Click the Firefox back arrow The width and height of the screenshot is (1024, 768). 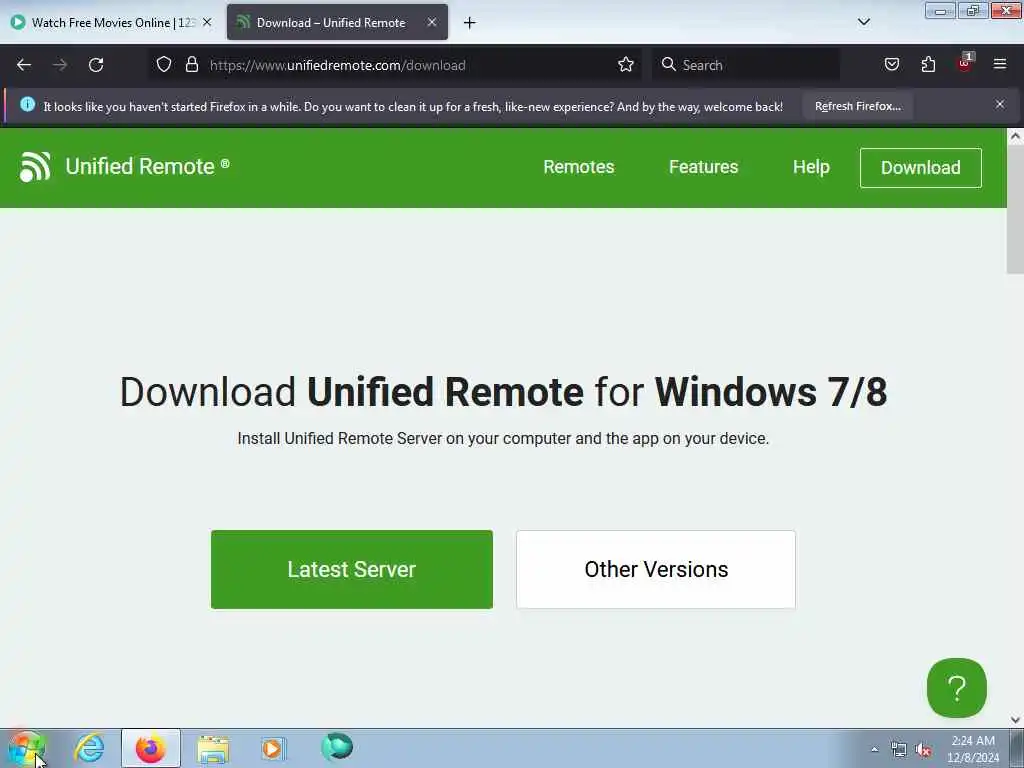click(24, 65)
